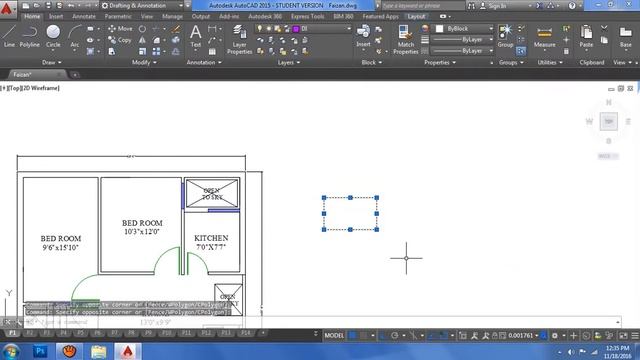Select the Rotate tool icon
Viewport: 640px width, 360px height.
tap(142, 29)
